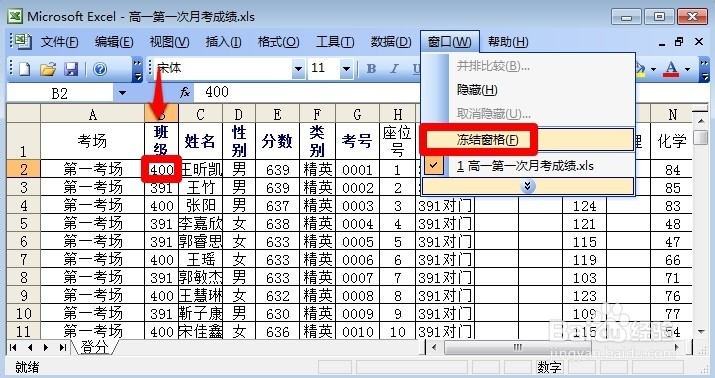The height and width of the screenshot is (378, 715).
Task: Select the 化学 header cell
Action: (x=673, y=141)
